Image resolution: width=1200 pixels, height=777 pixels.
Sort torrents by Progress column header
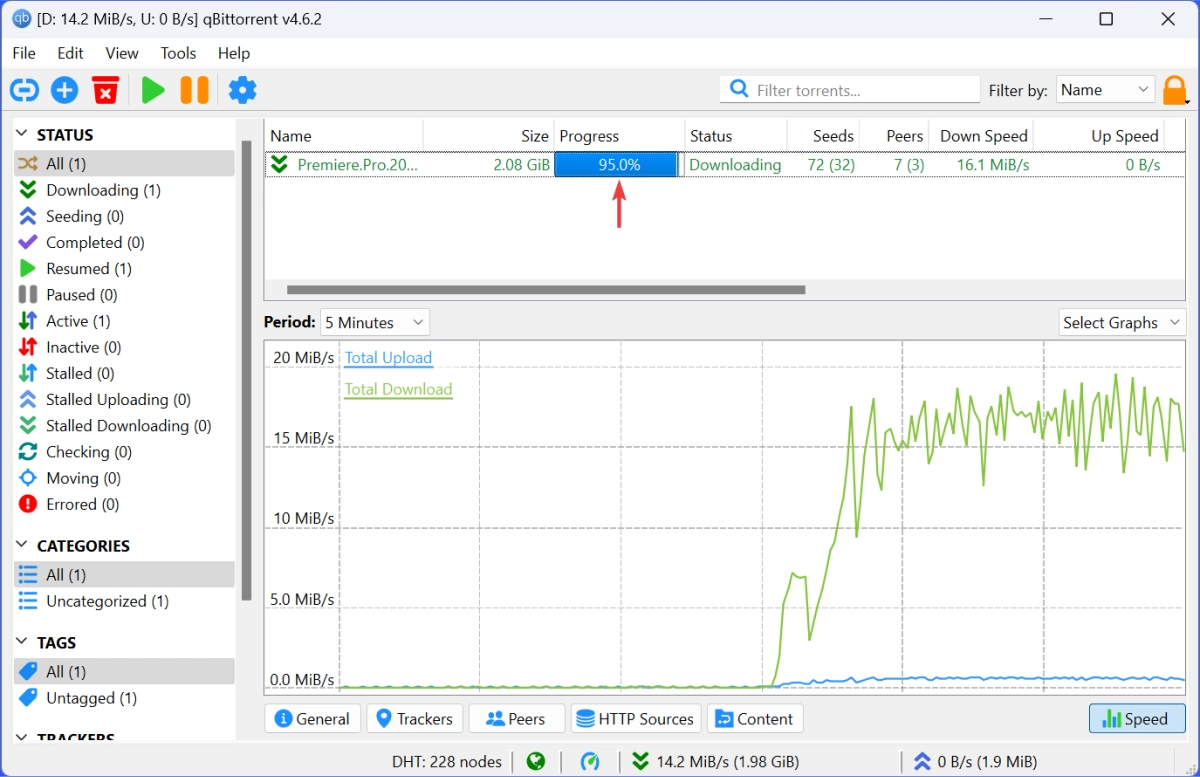(620, 136)
